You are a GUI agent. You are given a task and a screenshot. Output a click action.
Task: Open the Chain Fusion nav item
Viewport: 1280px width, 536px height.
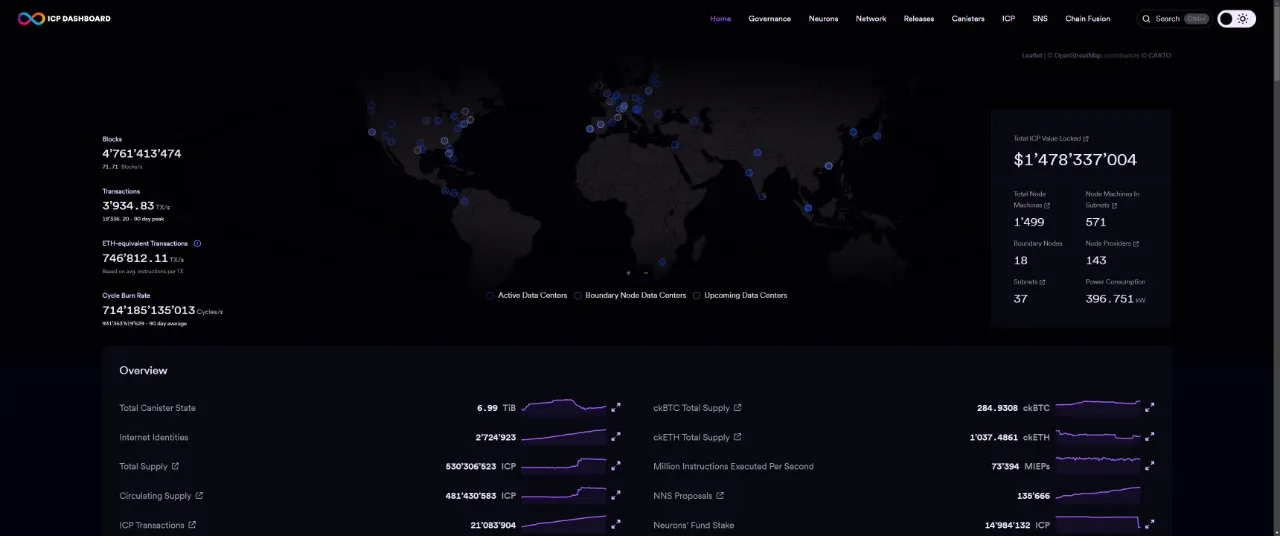point(1088,18)
